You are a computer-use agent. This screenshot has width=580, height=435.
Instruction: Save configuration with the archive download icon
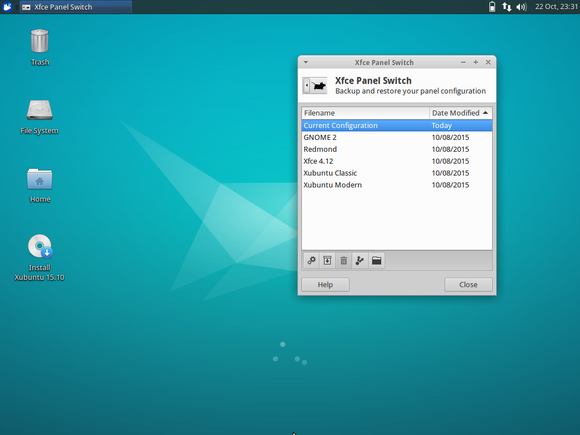327,261
